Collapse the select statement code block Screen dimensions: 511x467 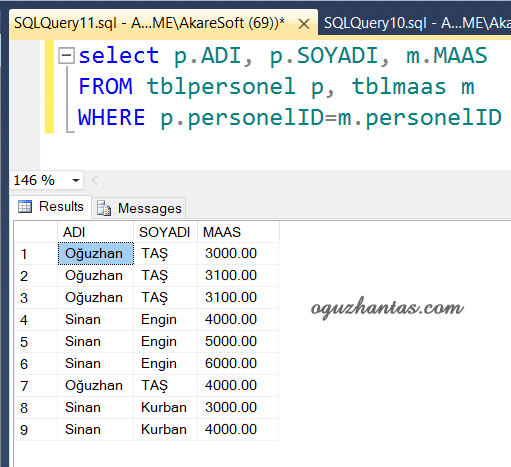pyautogui.click(x=66, y=55)
